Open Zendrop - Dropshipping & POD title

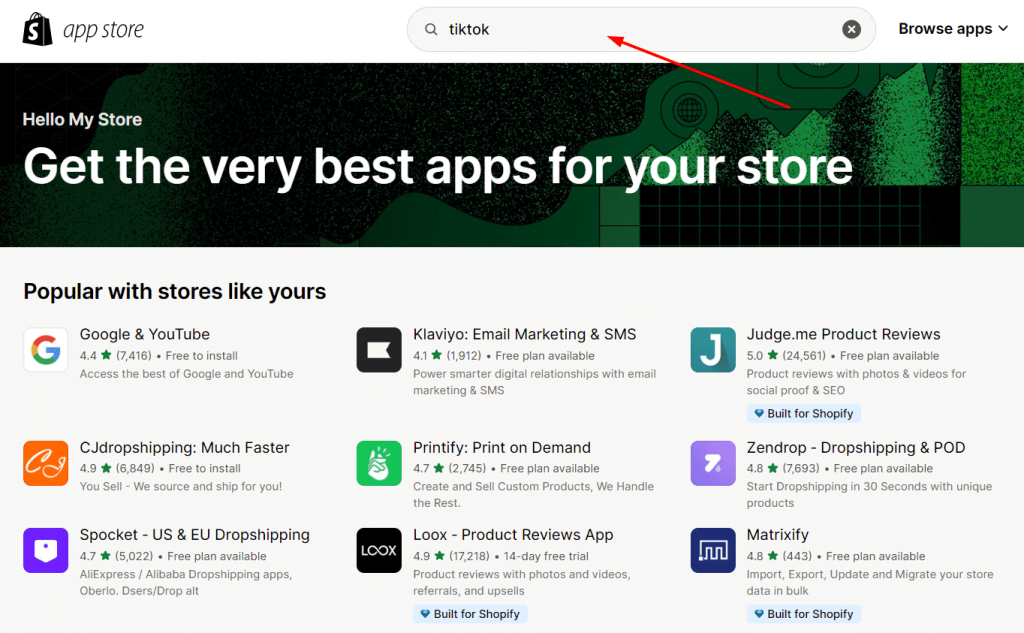[856, 447]
